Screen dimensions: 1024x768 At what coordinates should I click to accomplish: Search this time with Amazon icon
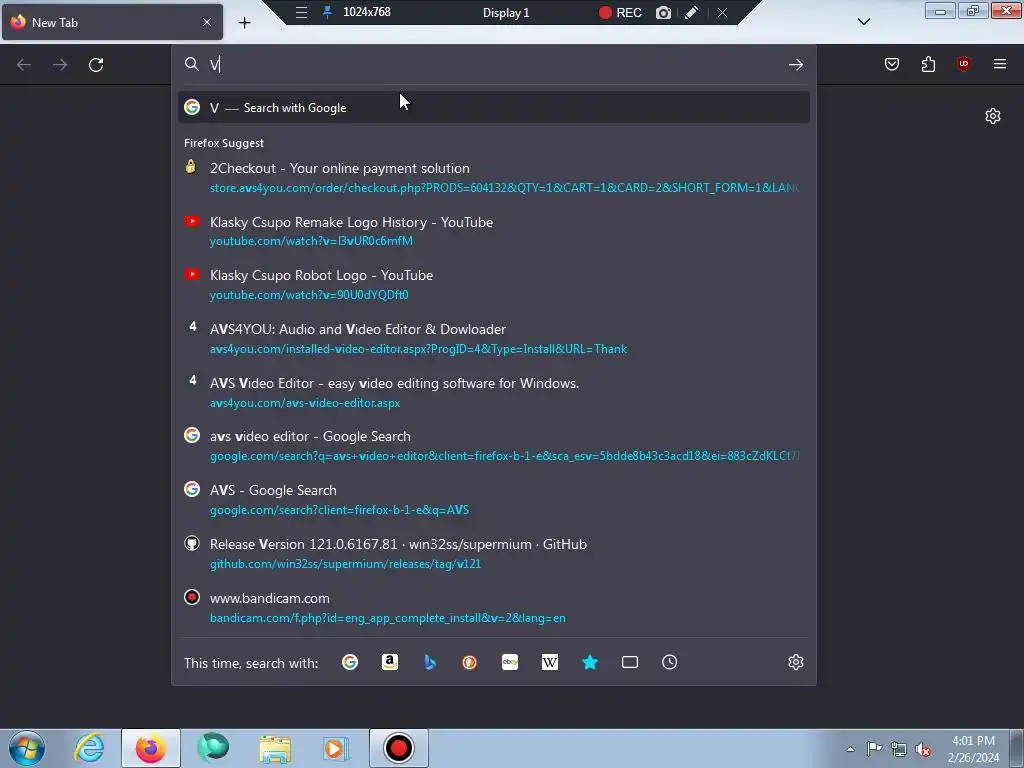[390, 662]
